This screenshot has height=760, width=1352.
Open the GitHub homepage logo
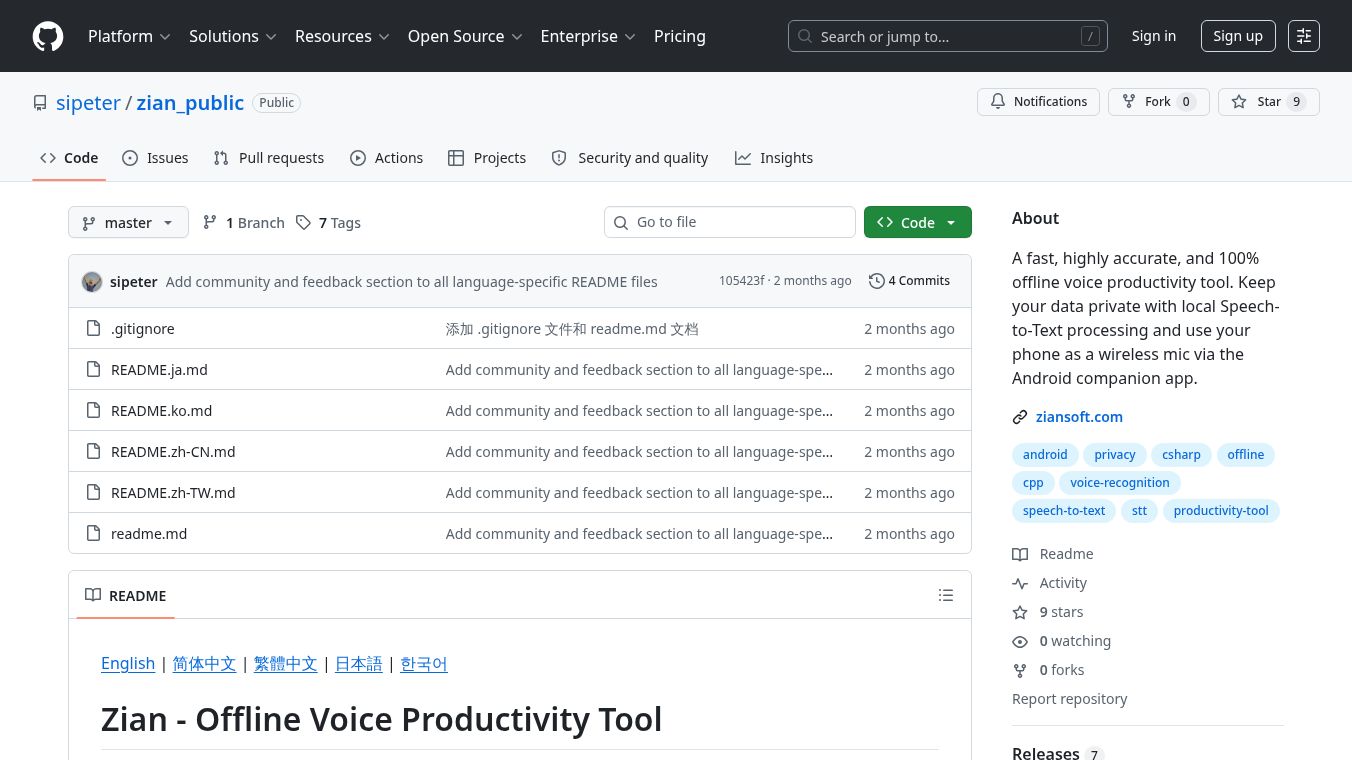(48, 36)
